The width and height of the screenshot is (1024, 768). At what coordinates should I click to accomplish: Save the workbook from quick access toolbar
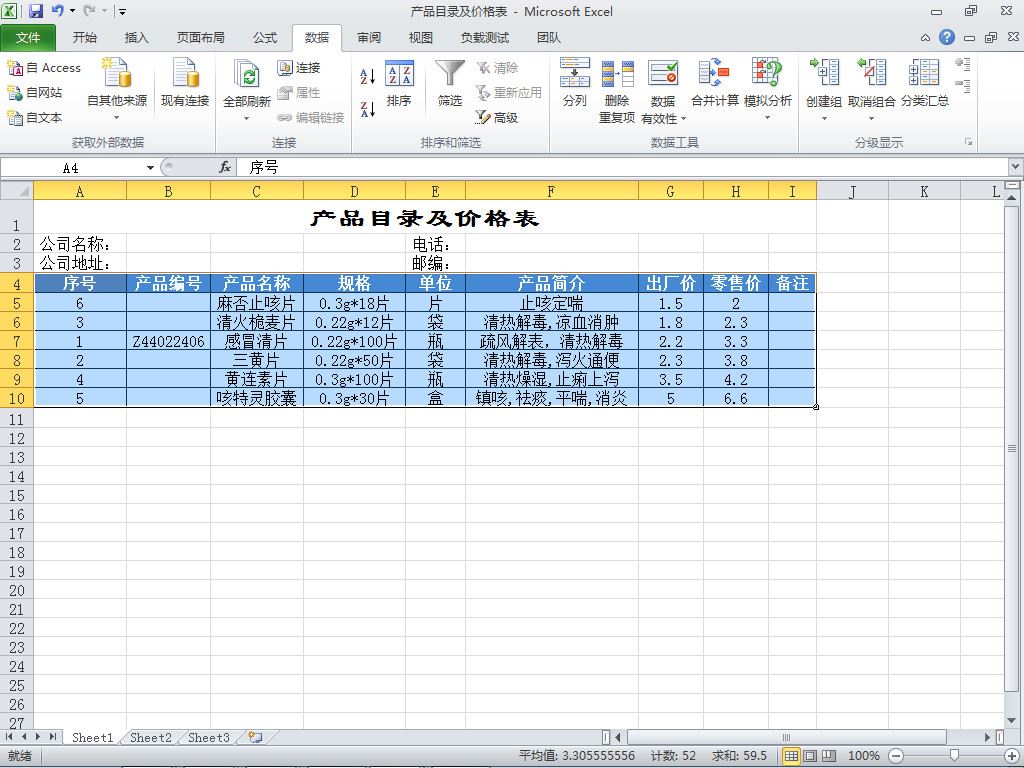[x=36, y=11]
